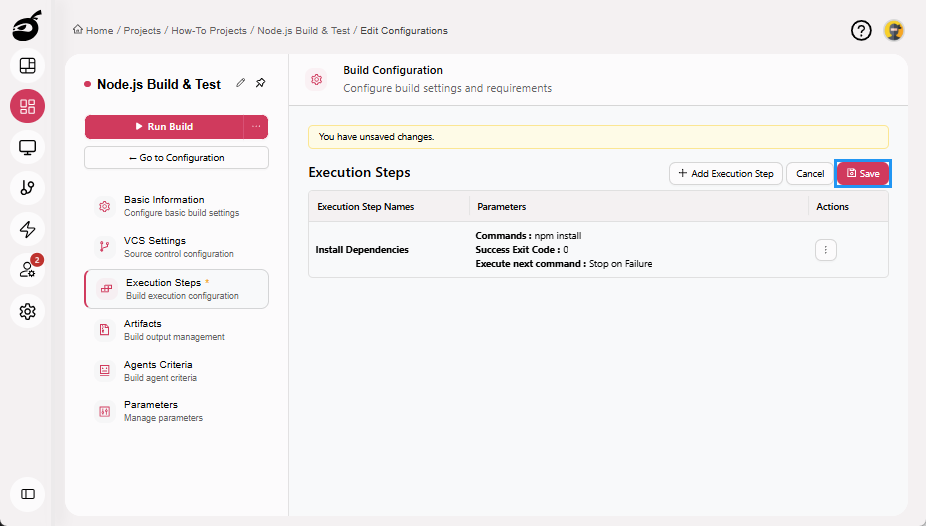
Task: Select VCS Settings section
Action: point(177,247)
